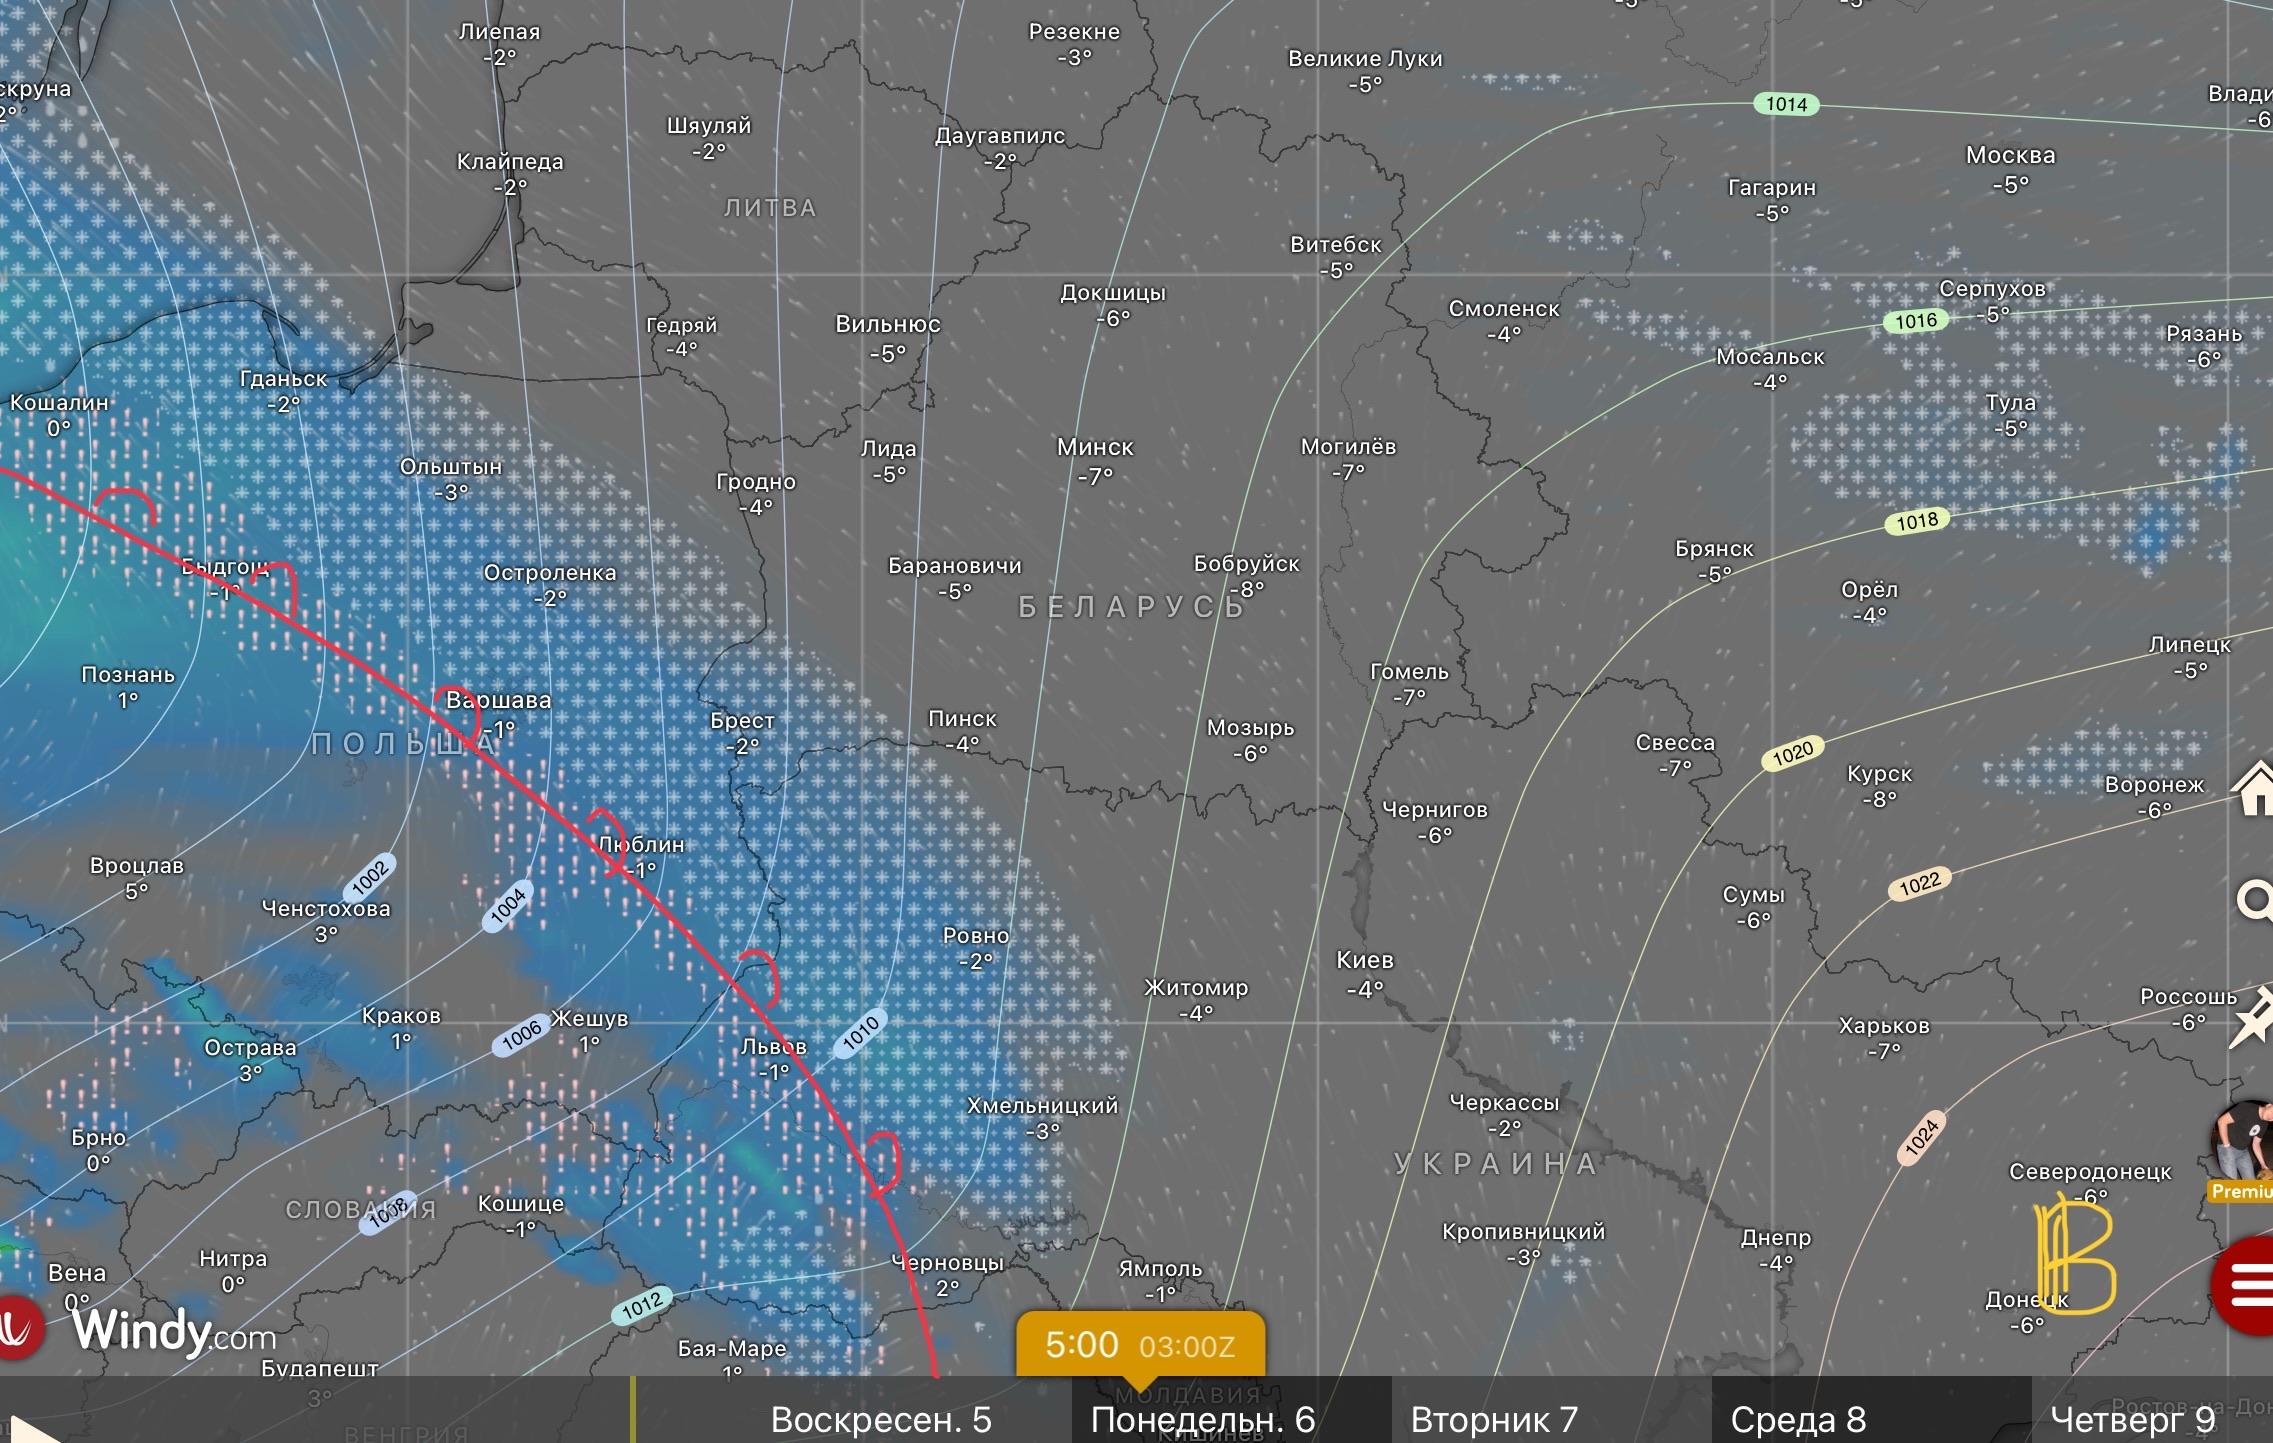Click the Витебск city label
Screen dimensions: 2273x1443
1335,245
